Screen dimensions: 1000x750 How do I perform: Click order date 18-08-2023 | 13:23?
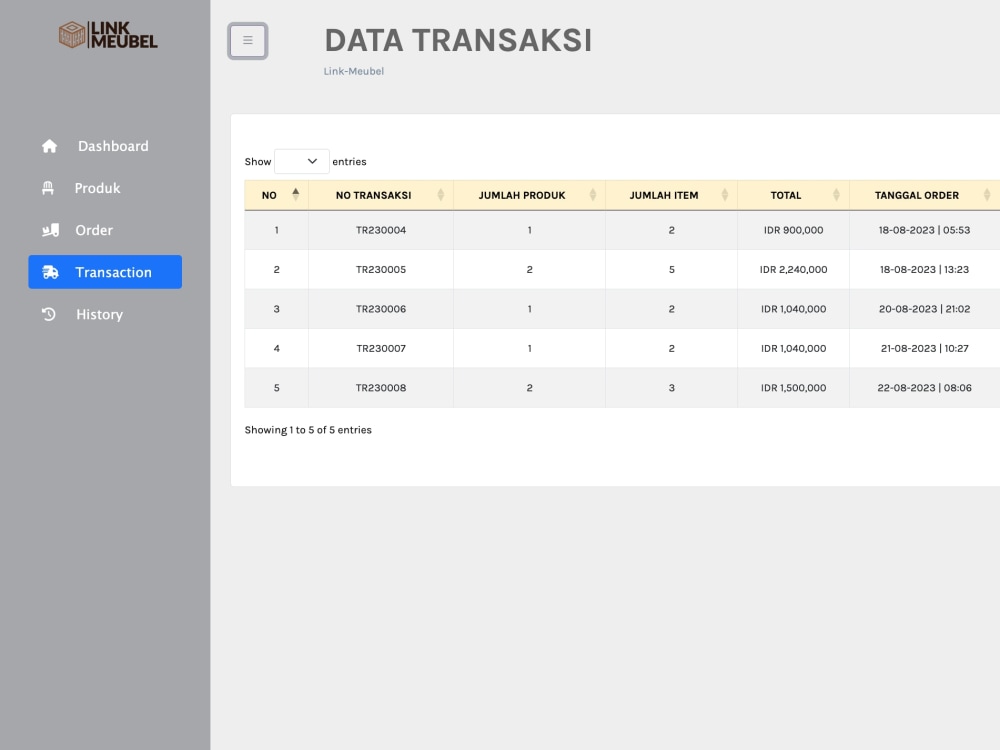(924, 270)
